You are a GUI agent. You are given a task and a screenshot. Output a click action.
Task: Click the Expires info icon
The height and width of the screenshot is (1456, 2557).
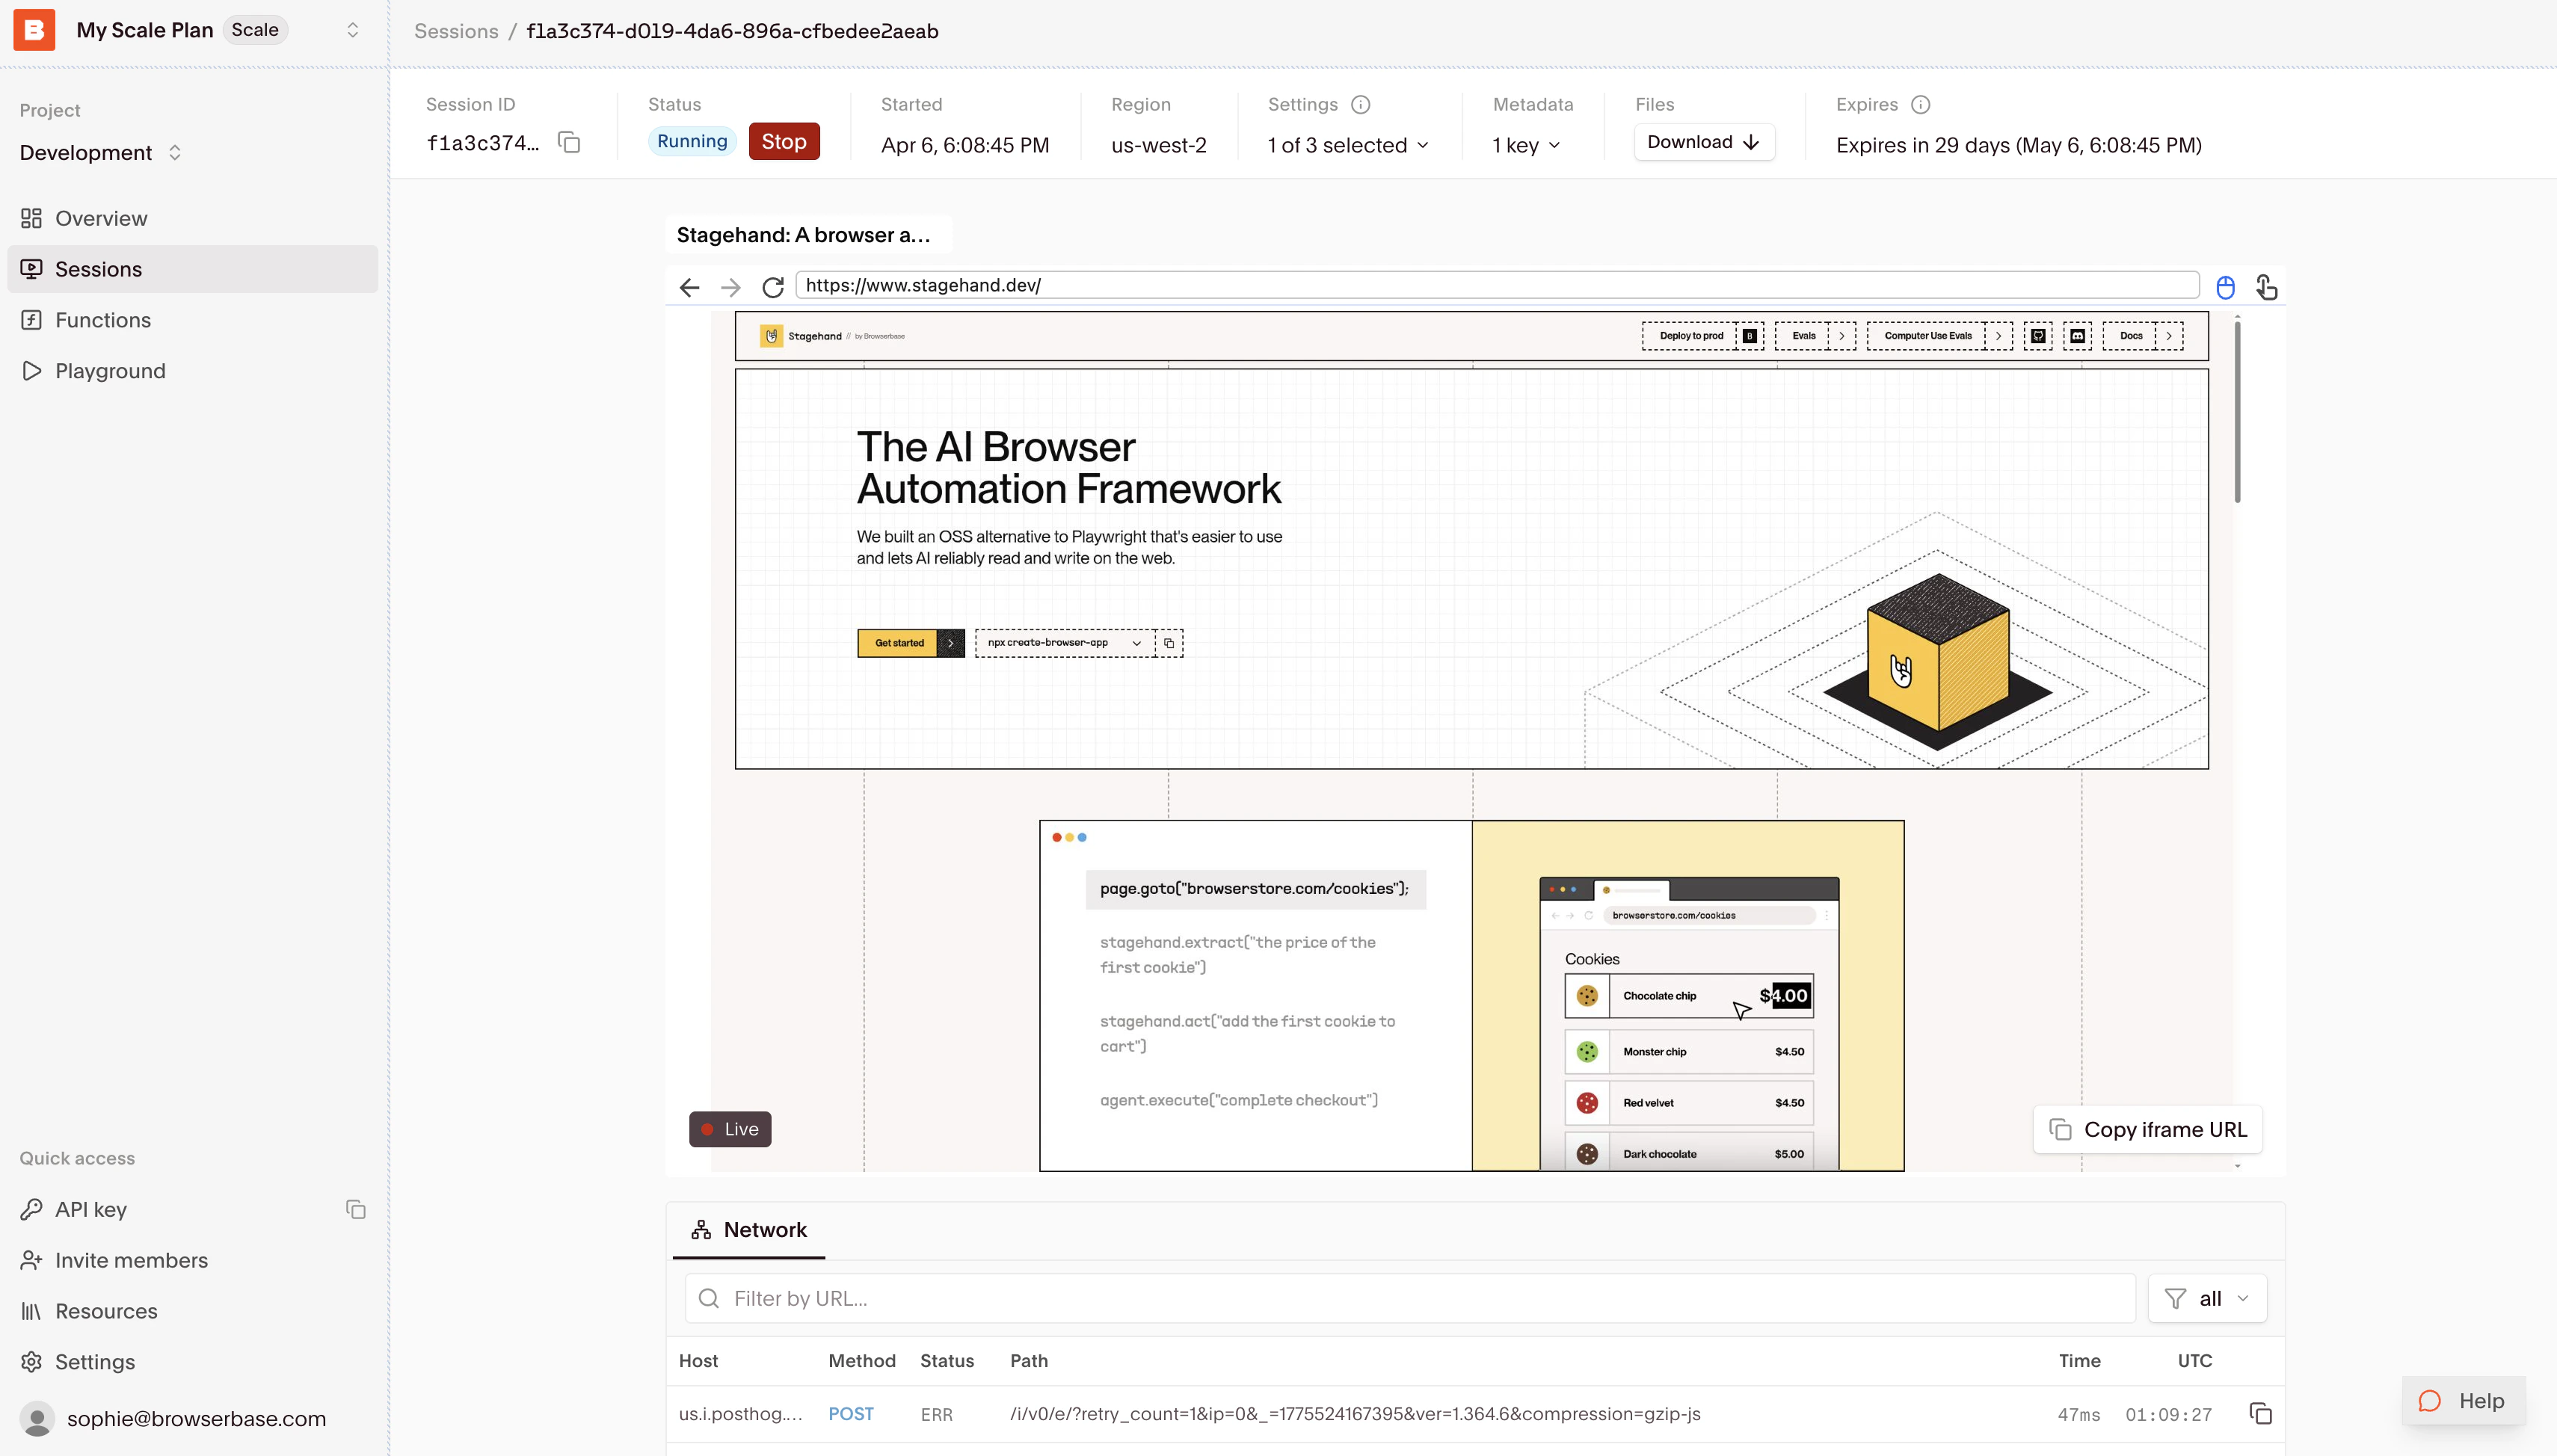(x=1920, y=105)
